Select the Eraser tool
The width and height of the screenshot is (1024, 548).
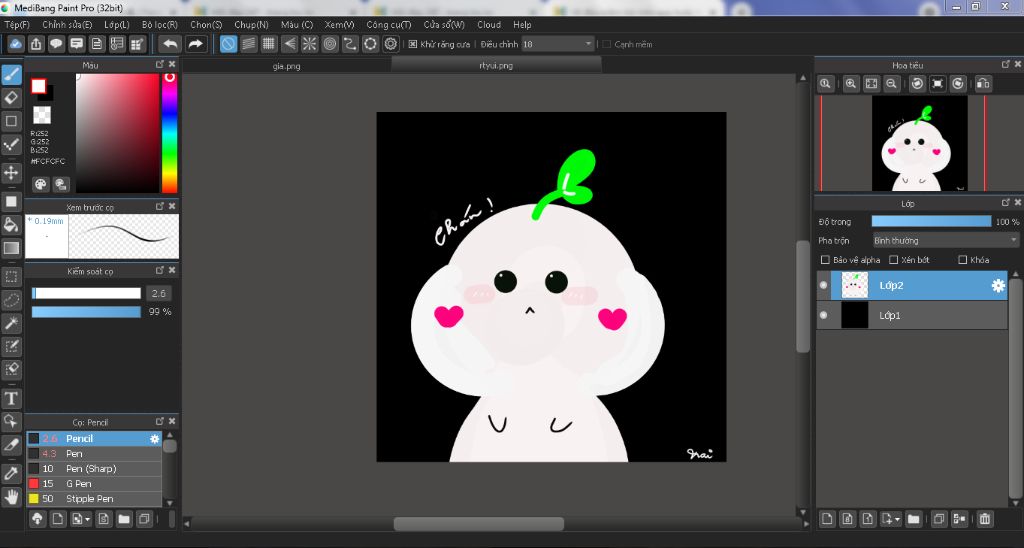[11, 98]
